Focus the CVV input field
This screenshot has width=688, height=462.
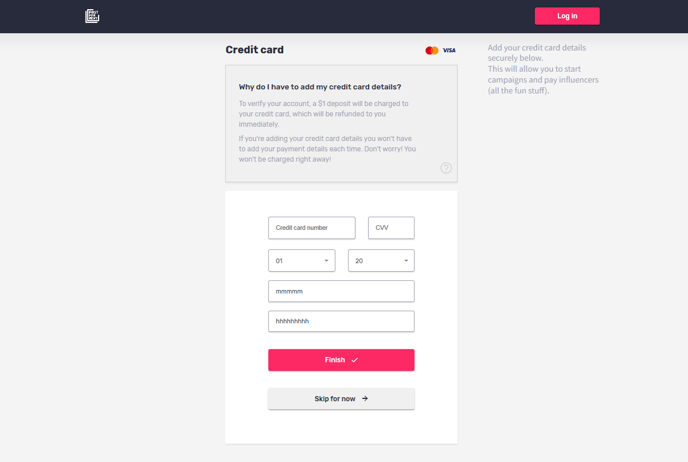(391, 228)
